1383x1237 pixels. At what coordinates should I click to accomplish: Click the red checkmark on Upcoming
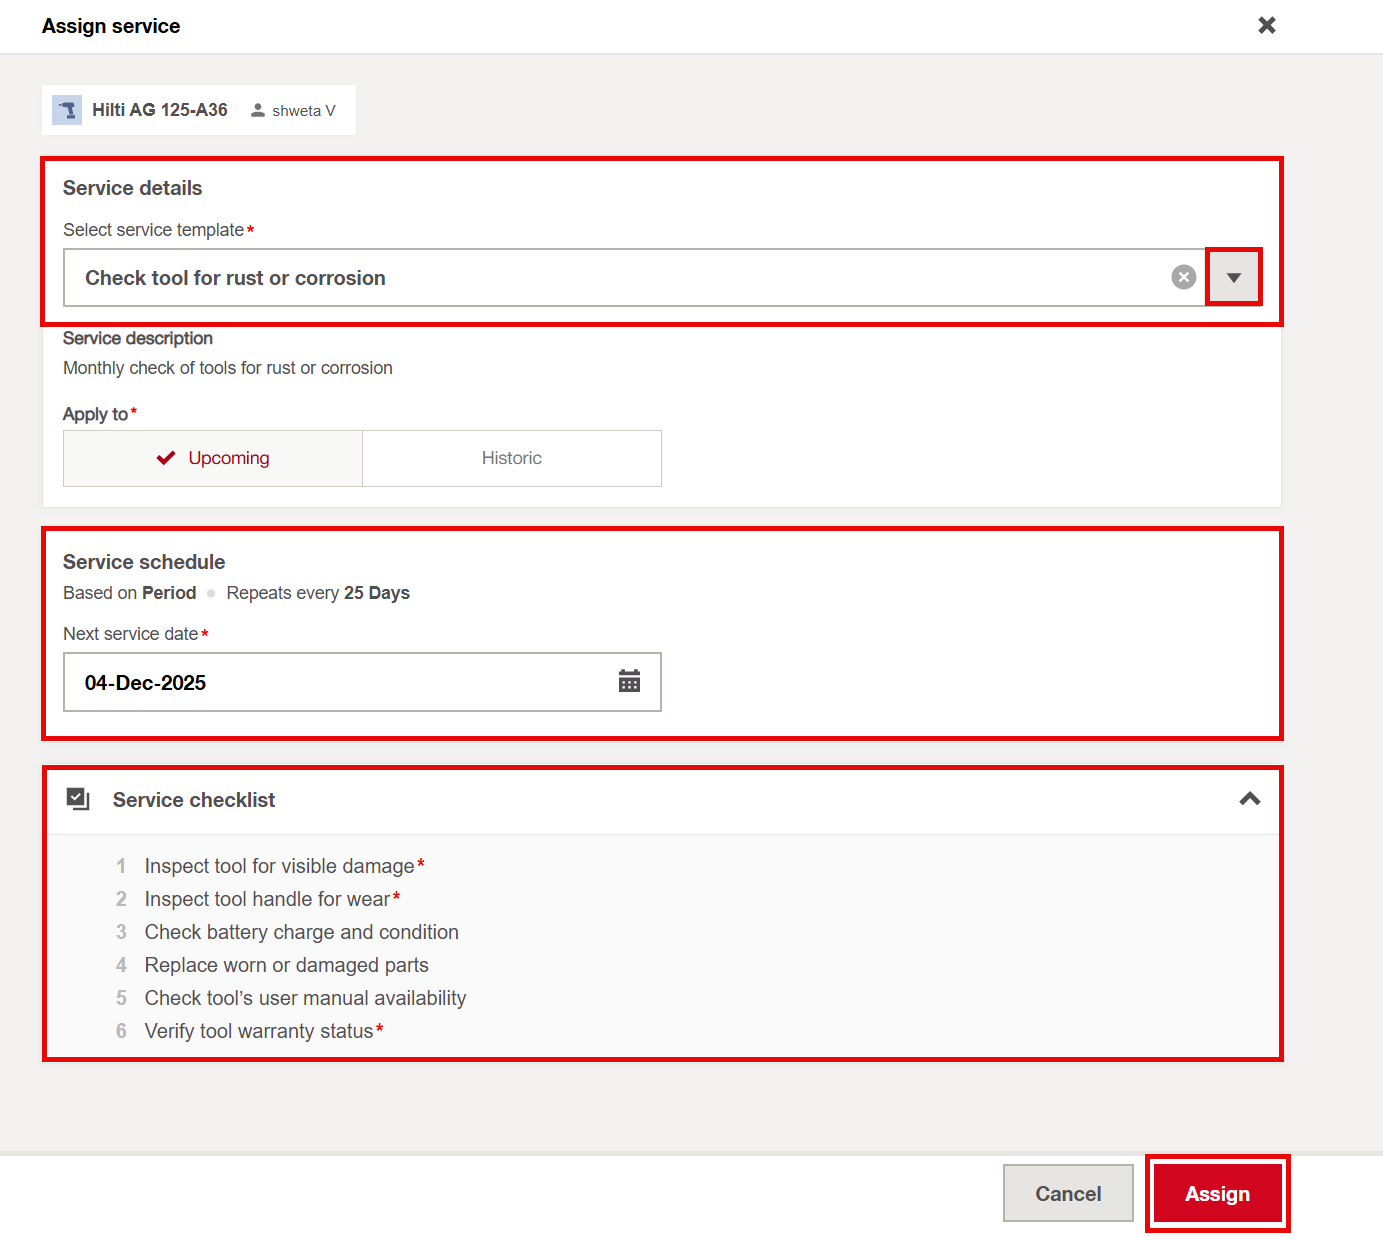pyautogui.click(x=166, y=458)
